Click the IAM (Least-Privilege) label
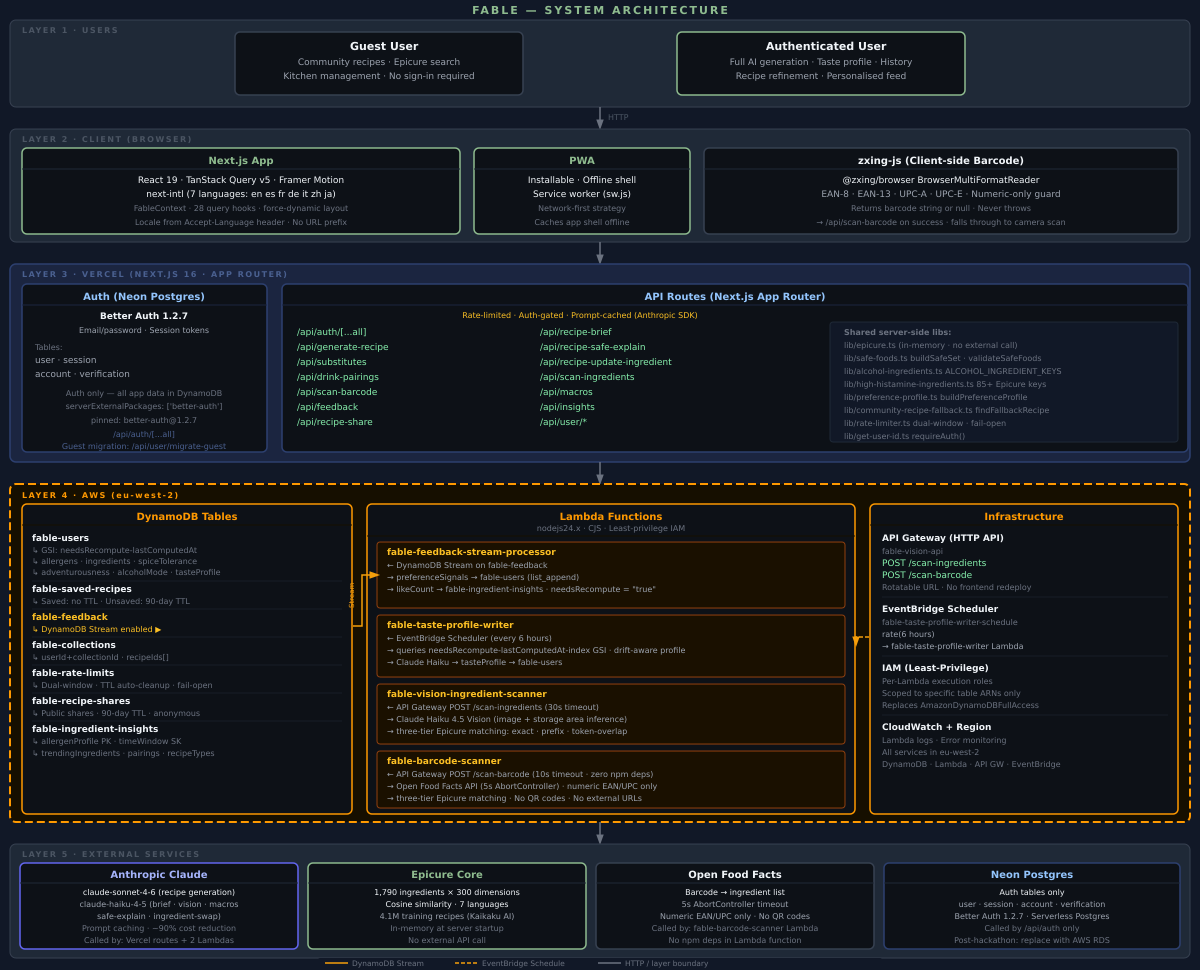Screen dimensions: 1200x970 tap(935, 668)
